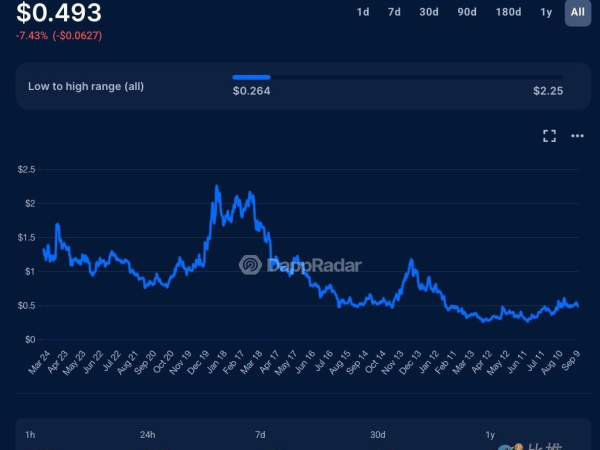
Task: Switch to the 30d time range
Action: 429,12
